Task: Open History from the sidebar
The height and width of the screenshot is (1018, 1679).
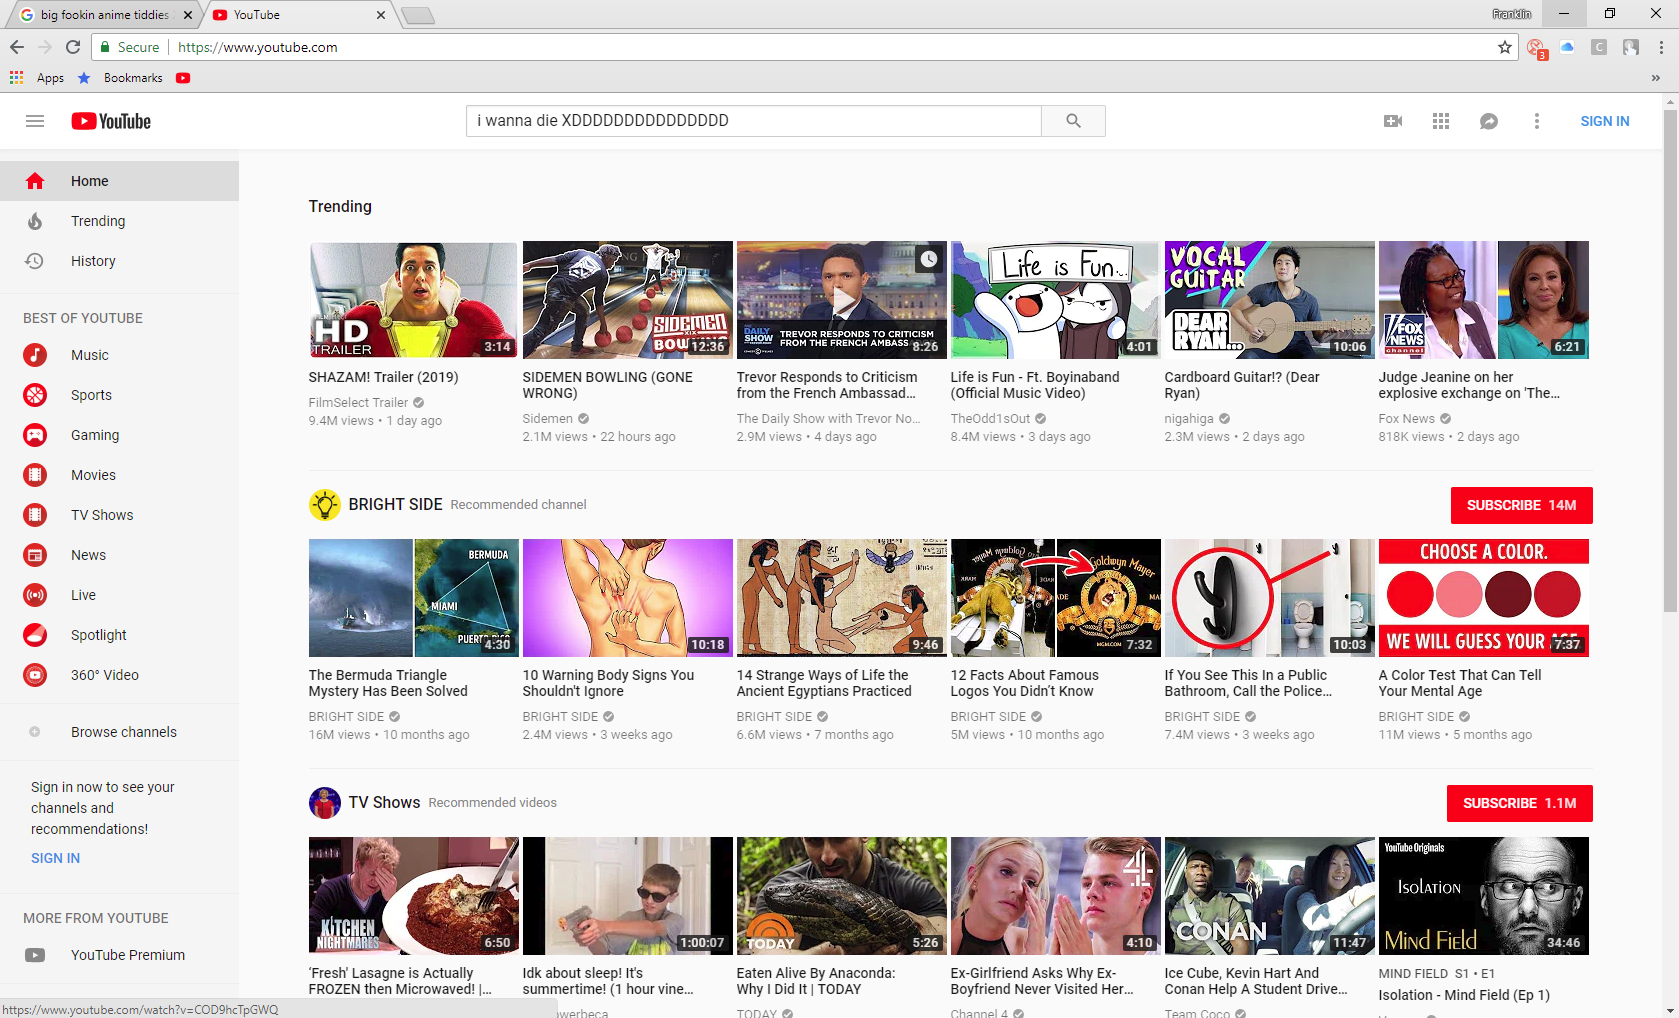Action: [119, 261]
